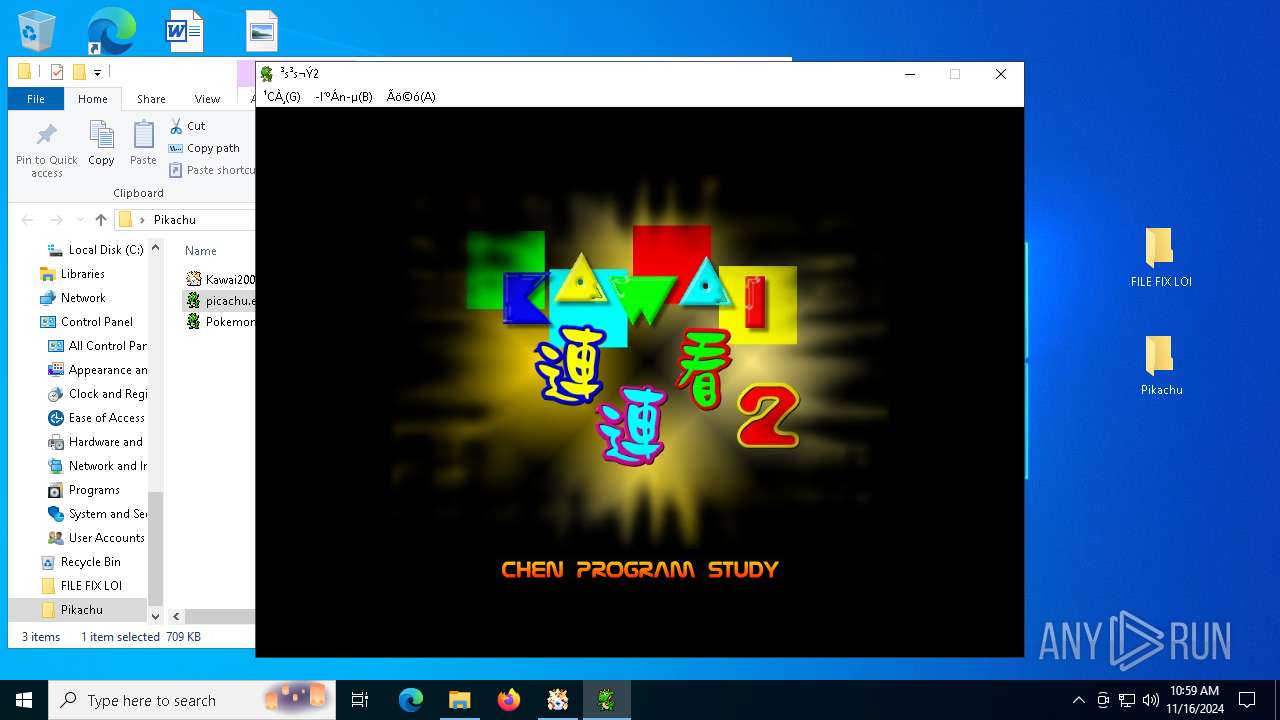The height and width of the screenshot is (720, 1280).
Task: Switch to the Kawai game taskbar icon
Action: 558,700
